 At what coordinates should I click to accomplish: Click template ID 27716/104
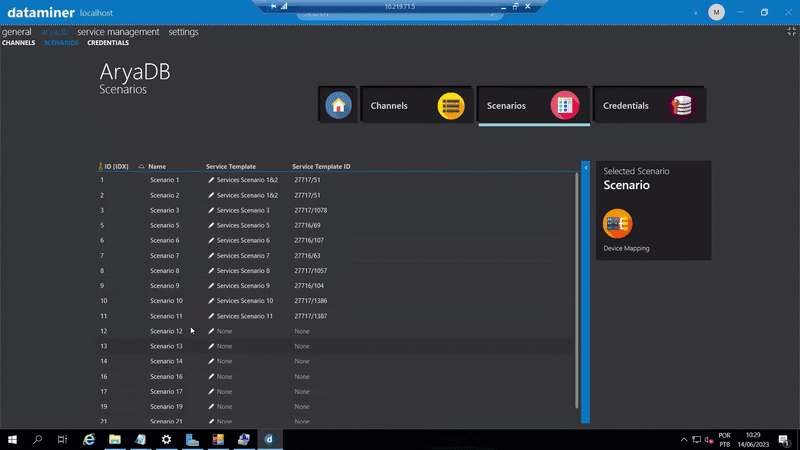click(309, 286)
